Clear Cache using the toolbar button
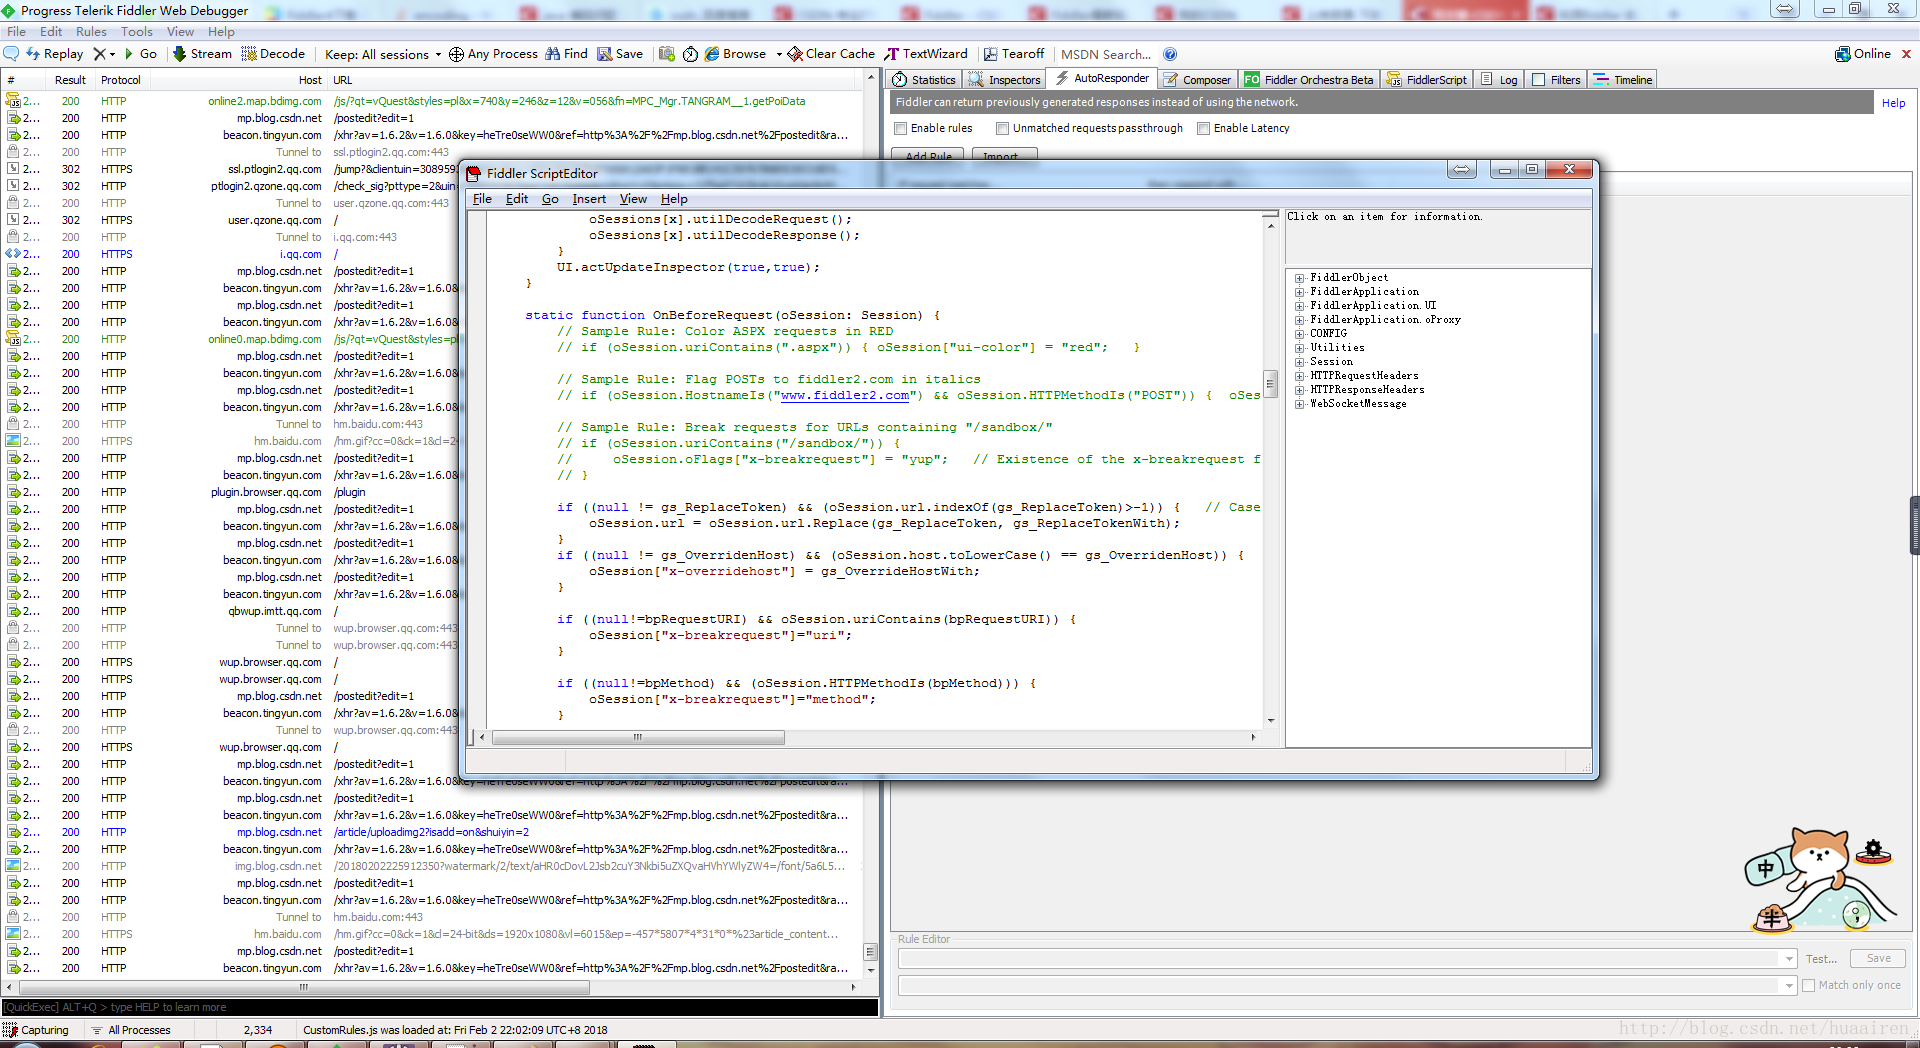The width and height of the screenshot is (1920, 1048). click(x=831, y=54)
